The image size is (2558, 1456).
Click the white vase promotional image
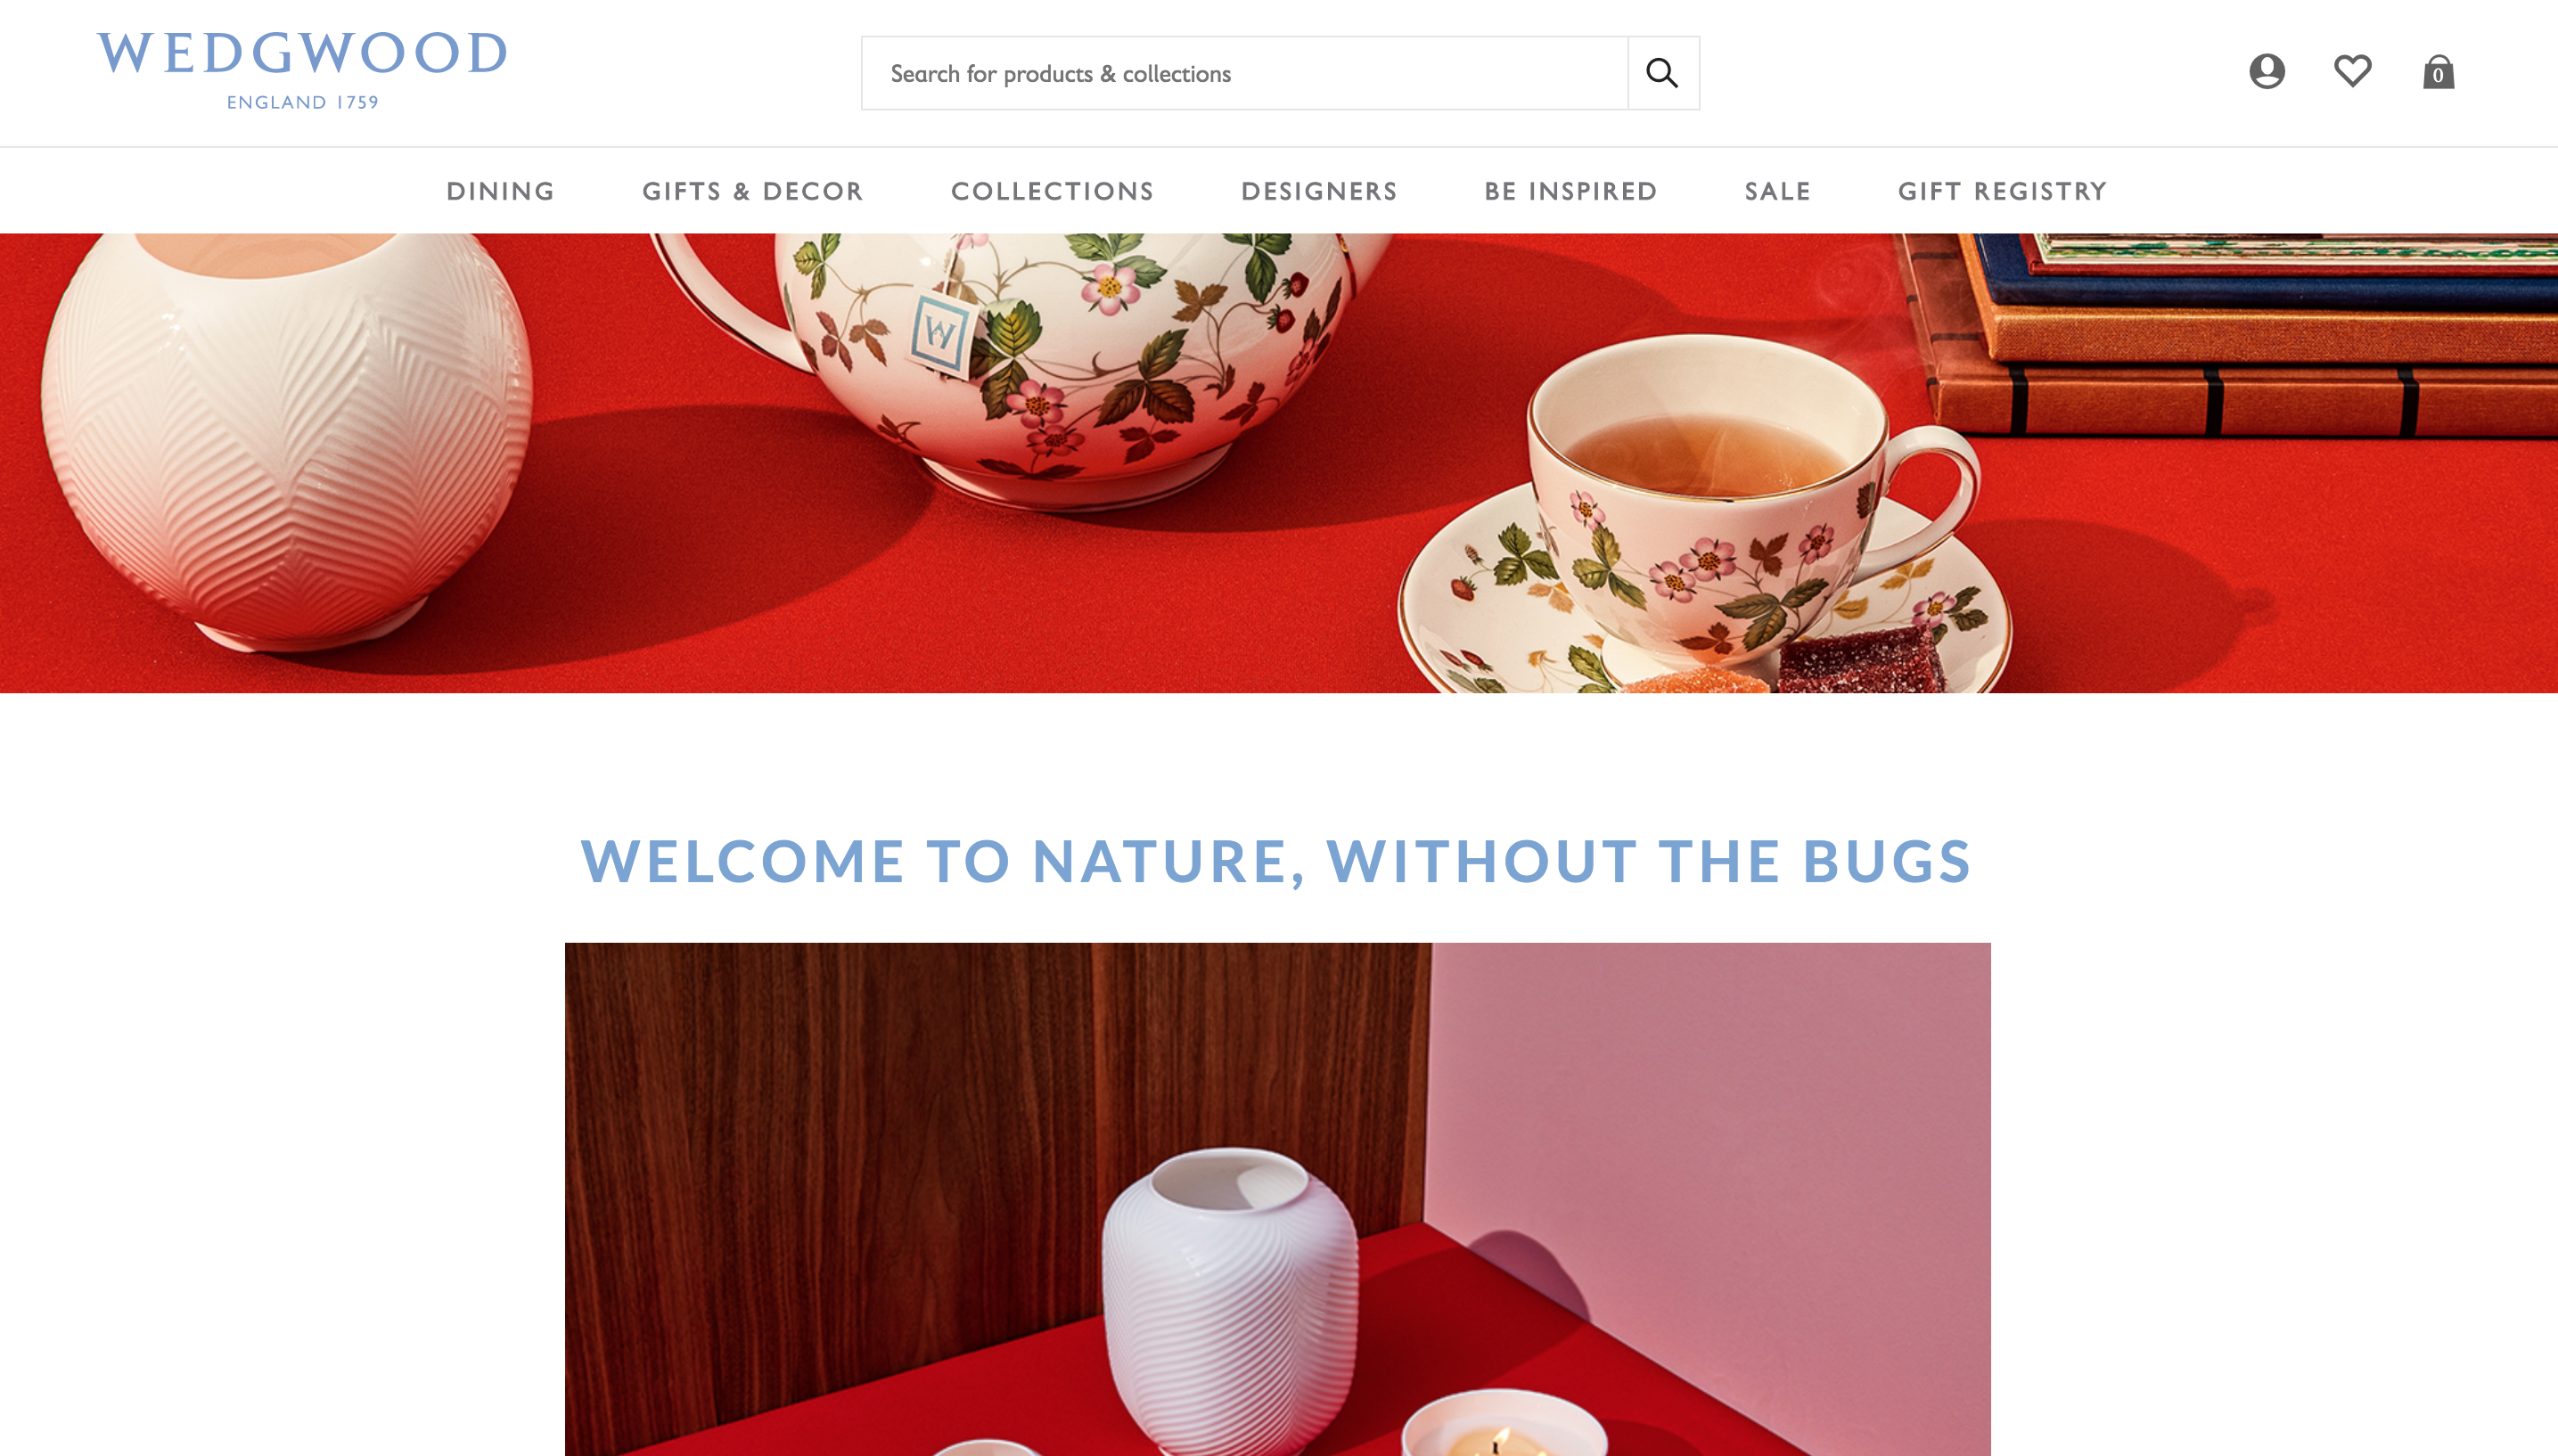1278,1199
